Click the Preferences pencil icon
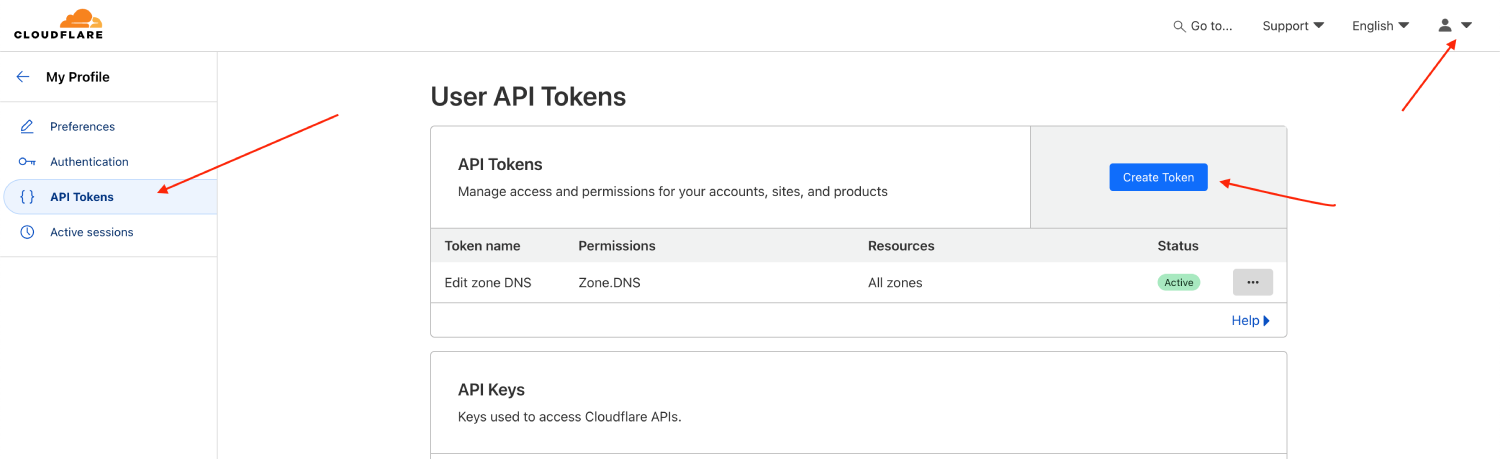 [28, 127]
